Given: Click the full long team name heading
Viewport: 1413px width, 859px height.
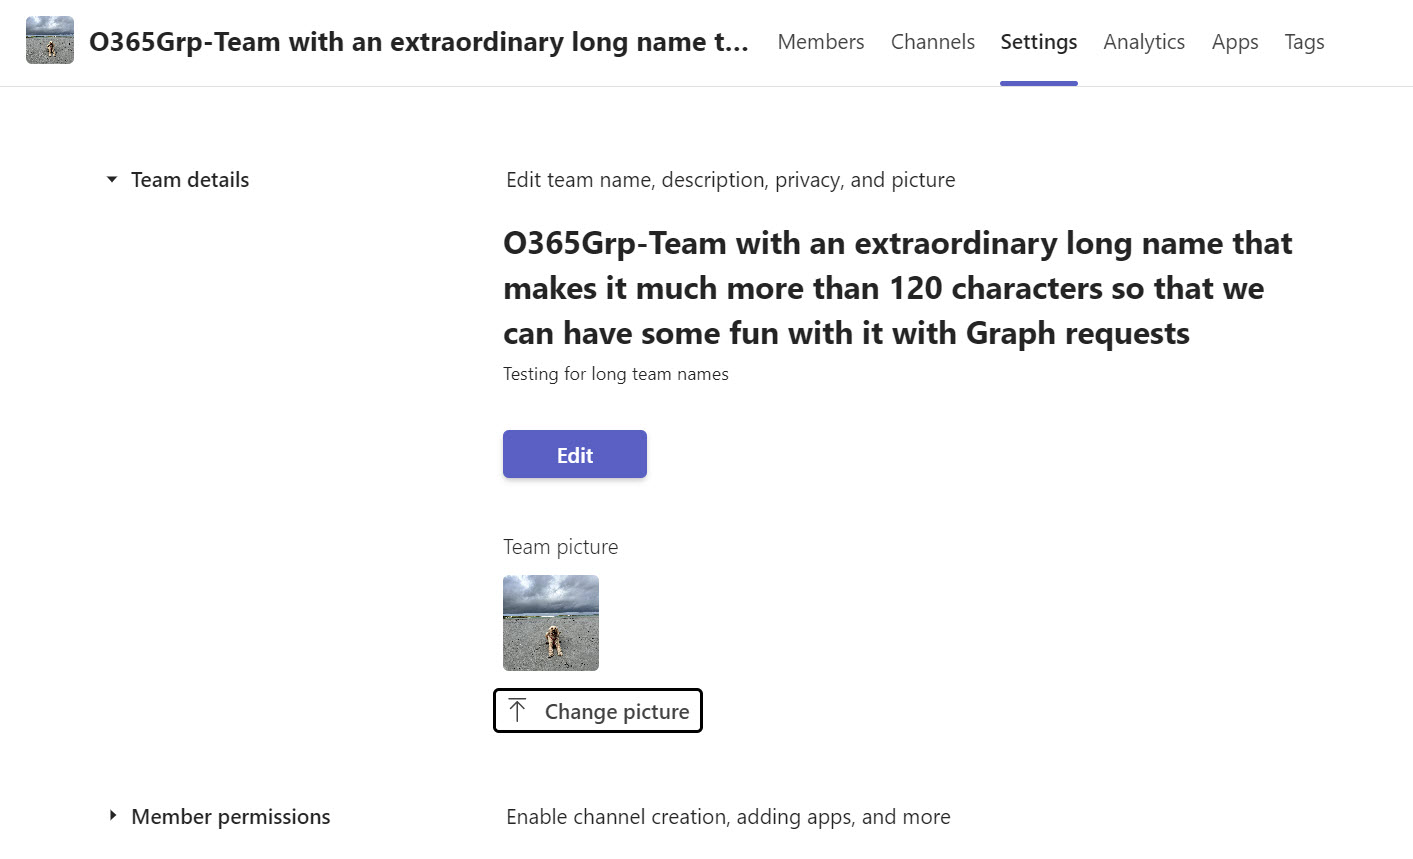Looking at the screenshot, I should (898, 288).
